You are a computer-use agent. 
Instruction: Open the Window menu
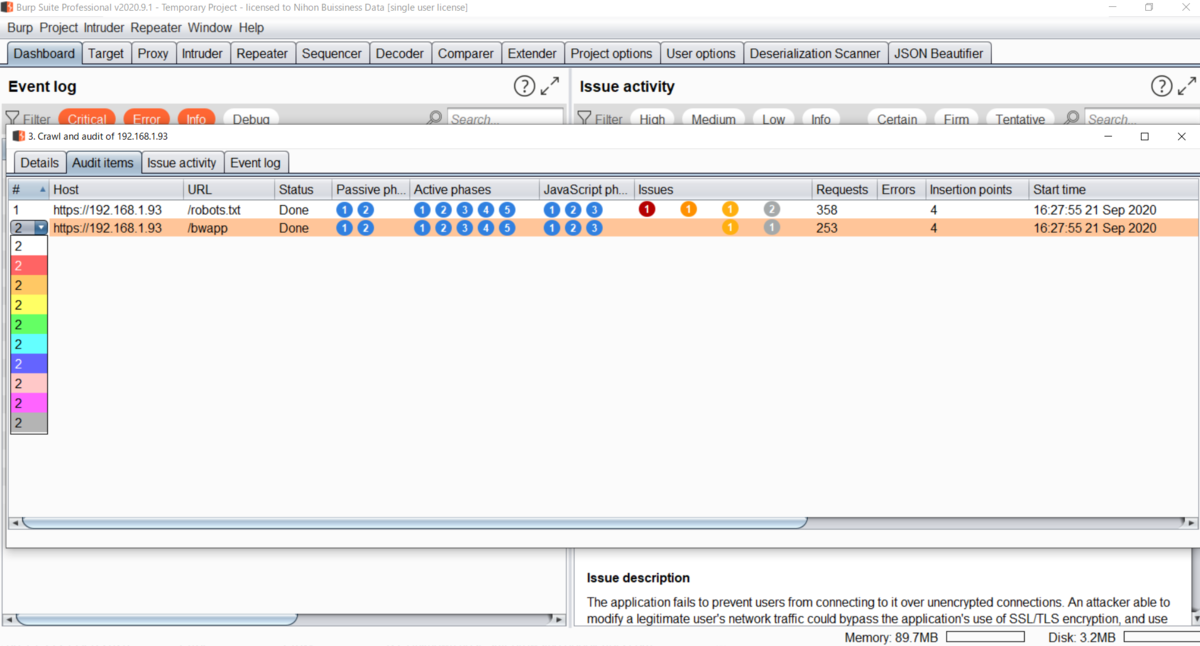coord(209,28)
